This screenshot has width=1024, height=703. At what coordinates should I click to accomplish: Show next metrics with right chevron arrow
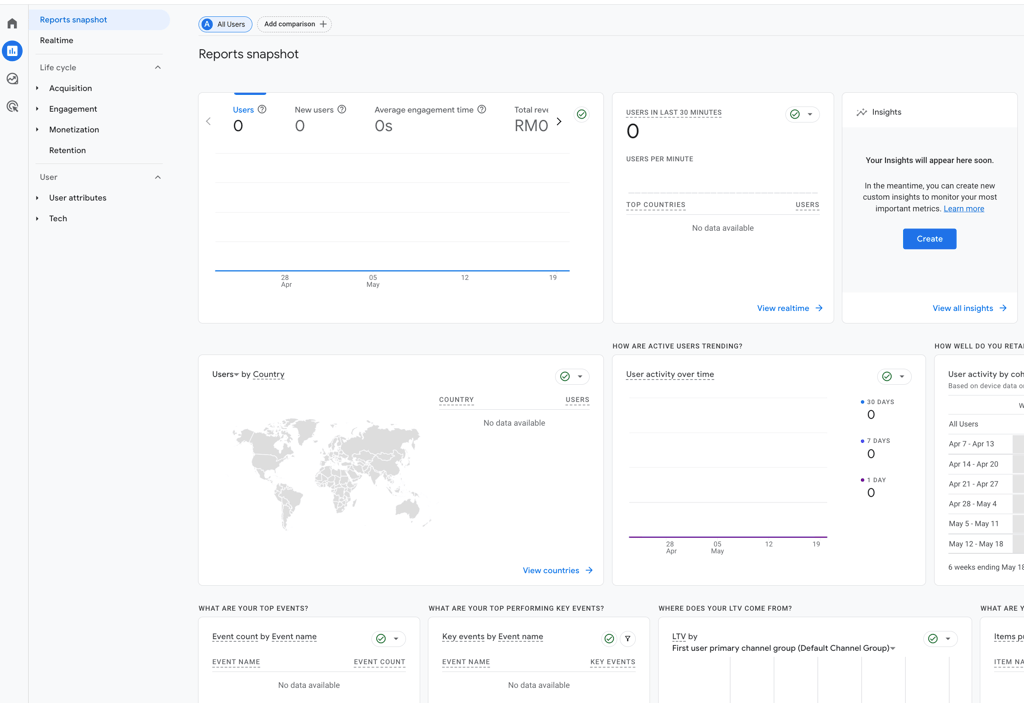click(559, 122)
